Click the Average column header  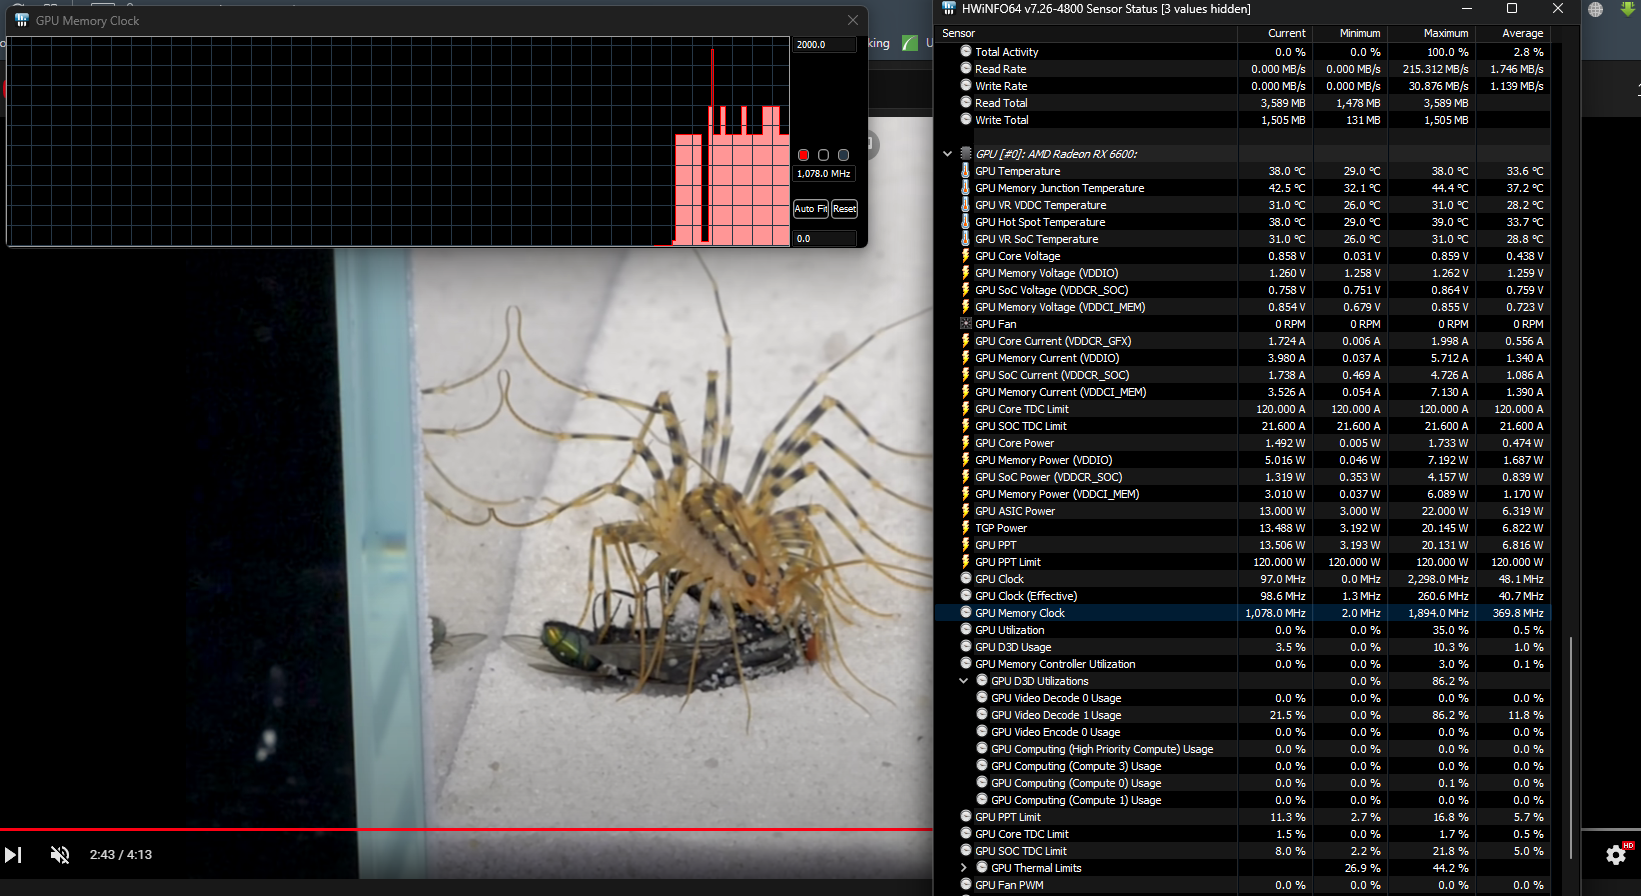point(1522,33)
